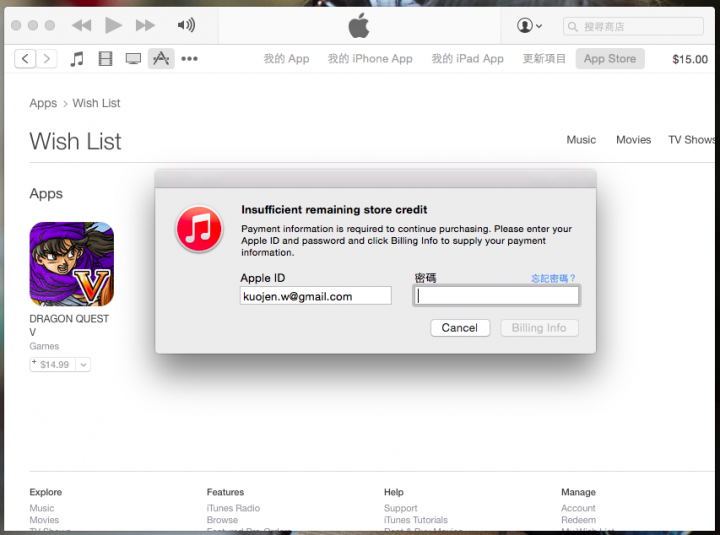Open the 我的 iPad App tab
720x535 pixels.
coord(467,59)
